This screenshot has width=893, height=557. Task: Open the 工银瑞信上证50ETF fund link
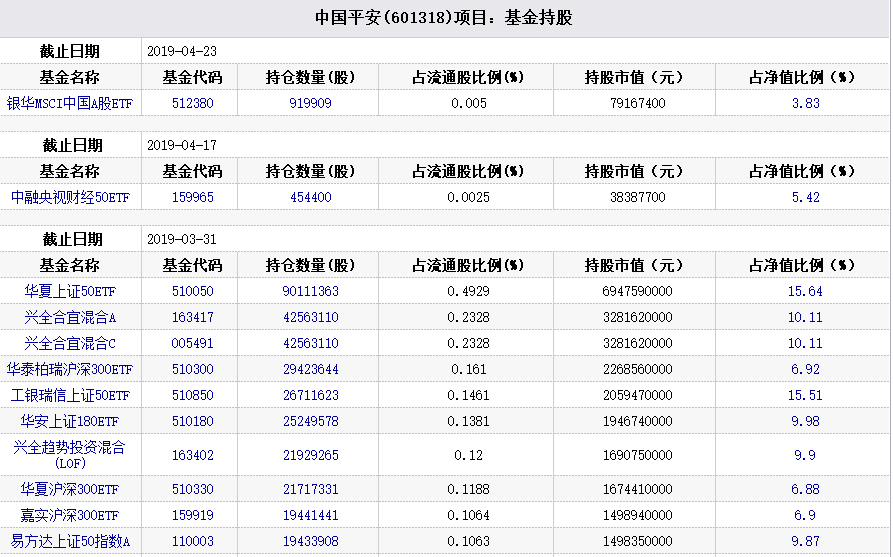pyautogui.click(x=70, y=396)
